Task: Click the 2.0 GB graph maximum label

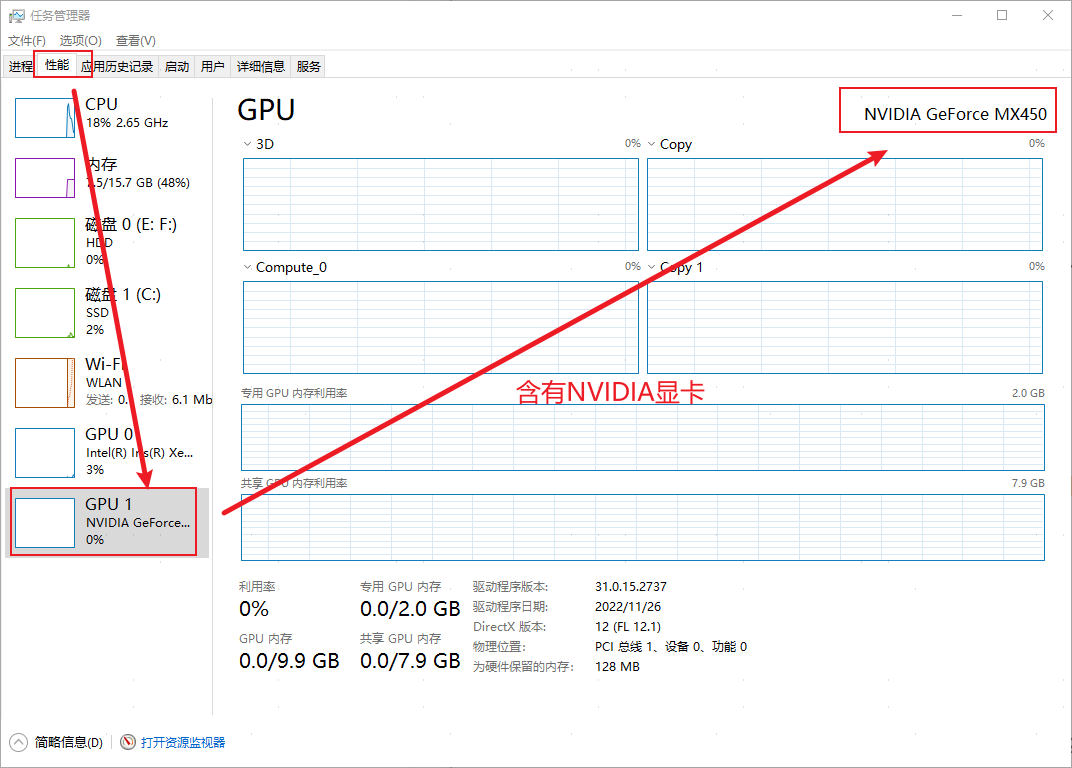Action: 1028,393
